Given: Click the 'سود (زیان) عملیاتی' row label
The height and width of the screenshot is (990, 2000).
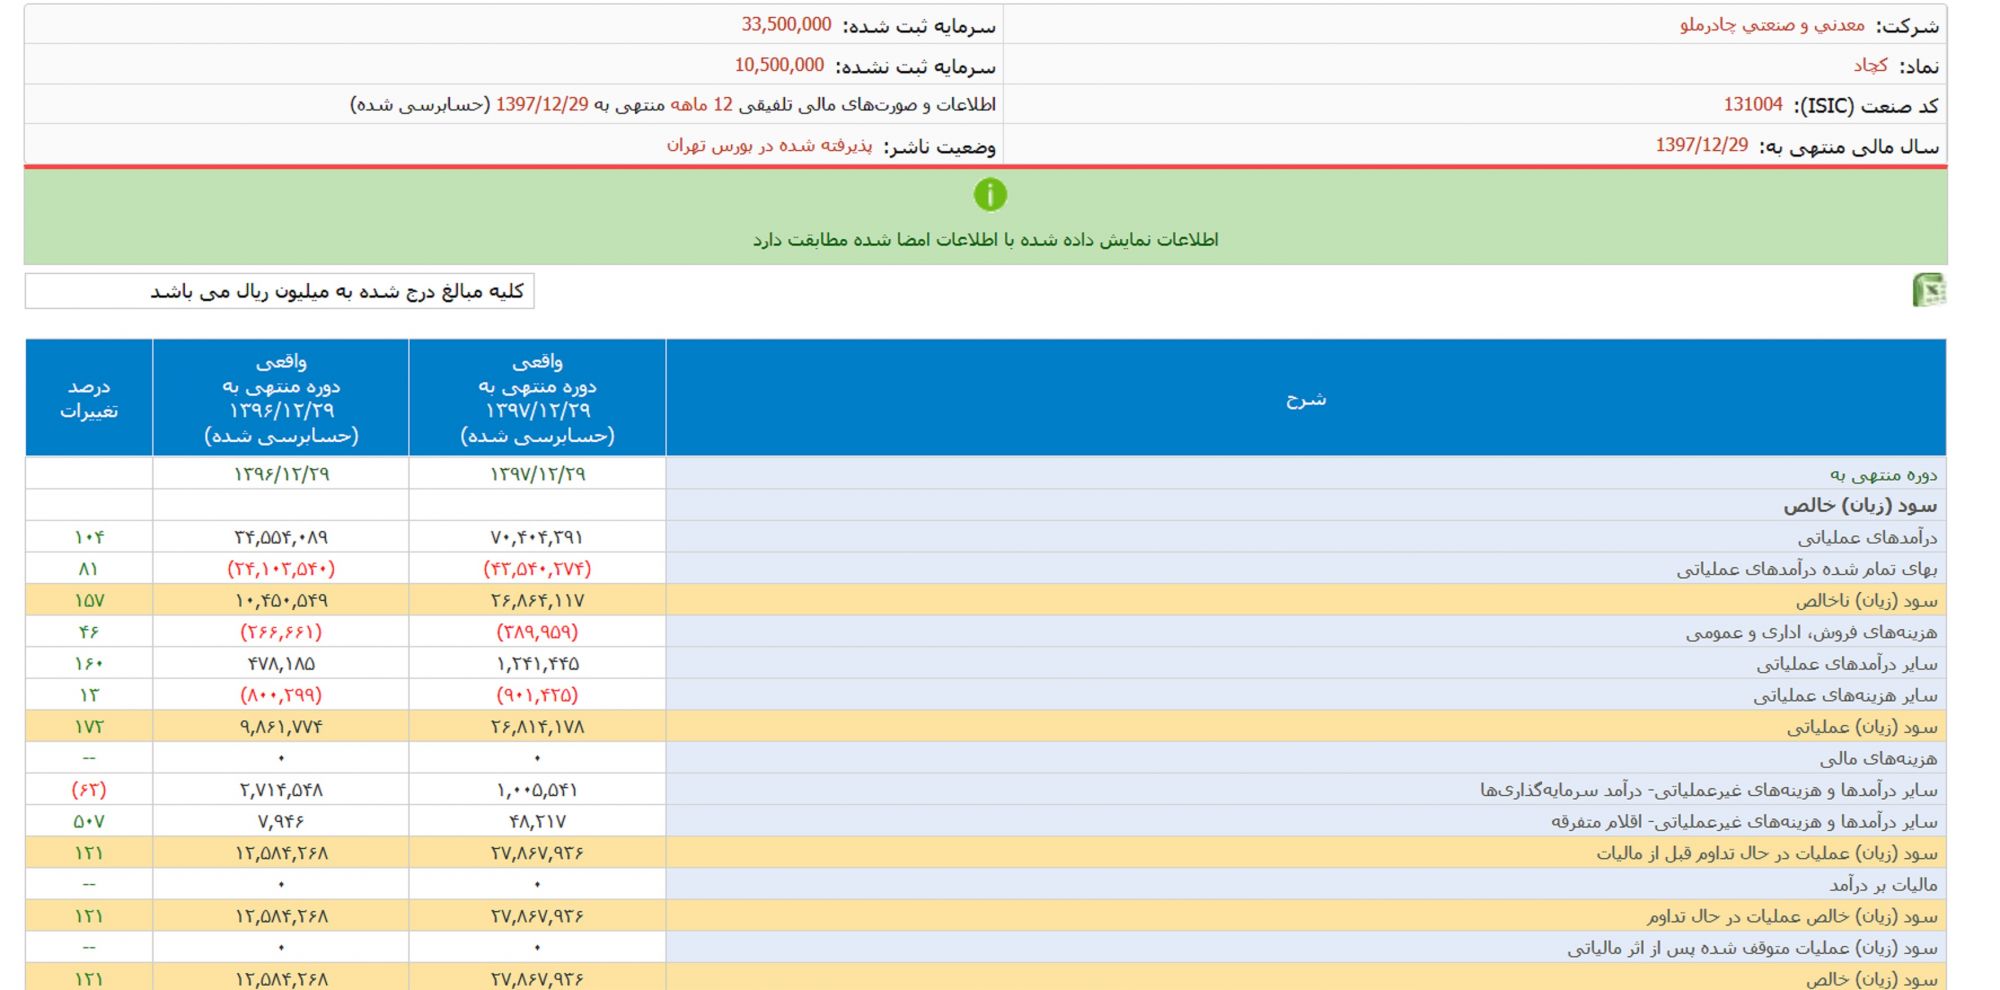Looking at the screenshot, I should tap(1862, 727).
